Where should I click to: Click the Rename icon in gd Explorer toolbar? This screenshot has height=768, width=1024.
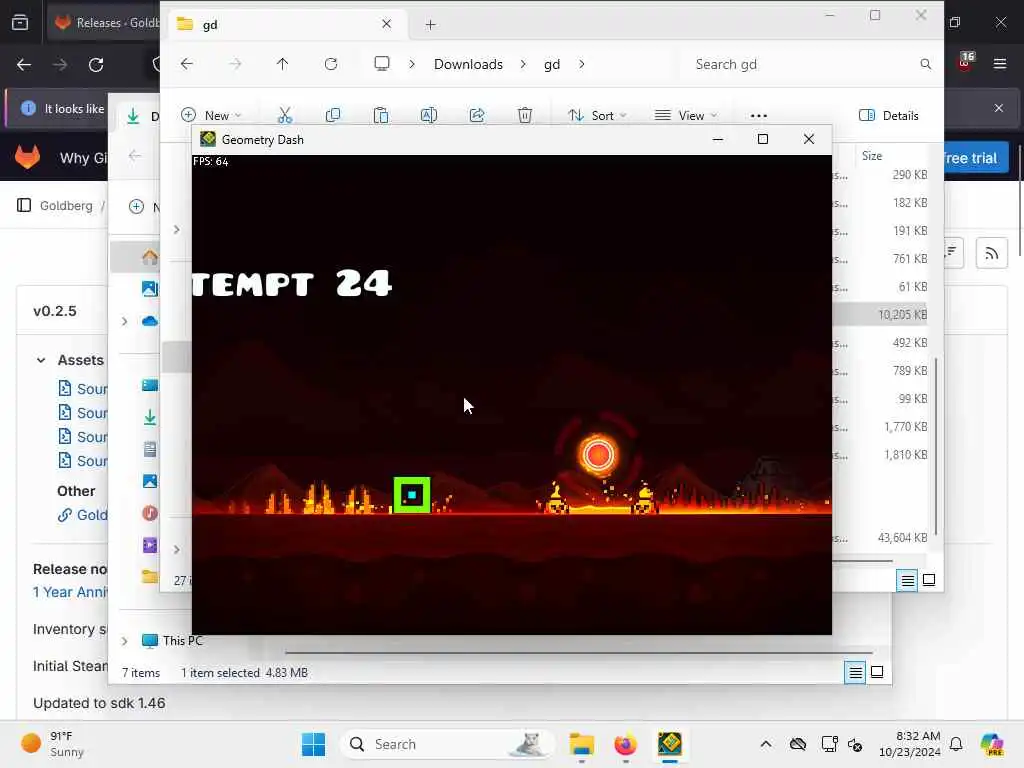428,116
